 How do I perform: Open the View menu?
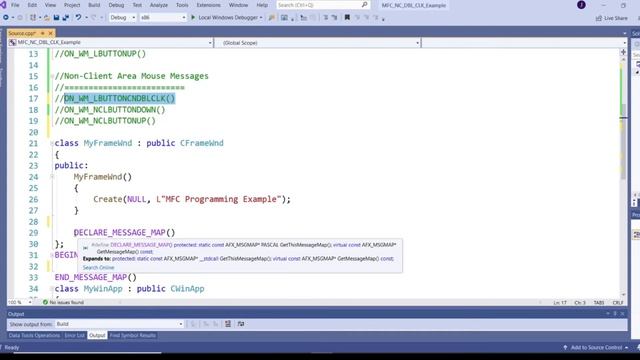50,5
